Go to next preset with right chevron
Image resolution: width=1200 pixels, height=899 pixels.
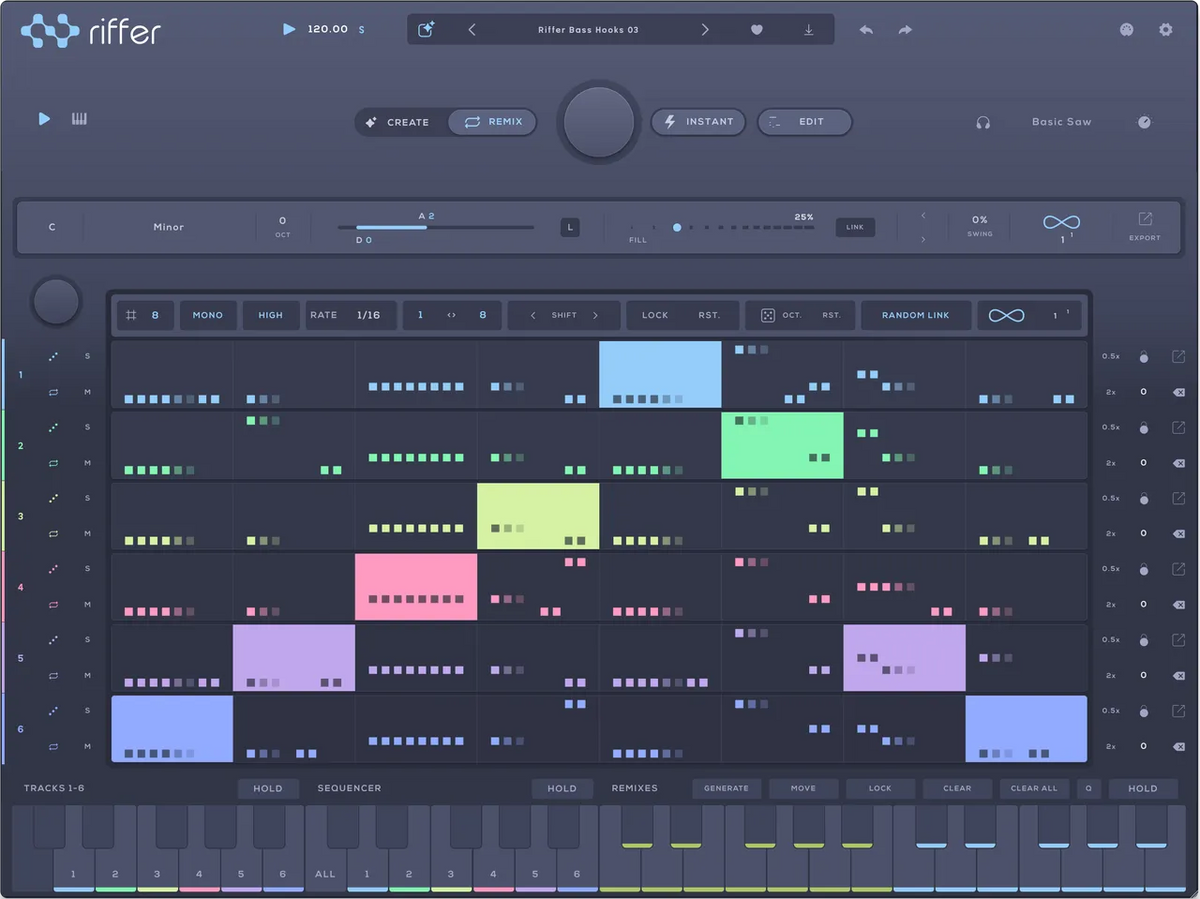pyautogui.click(x=705, y=30)
